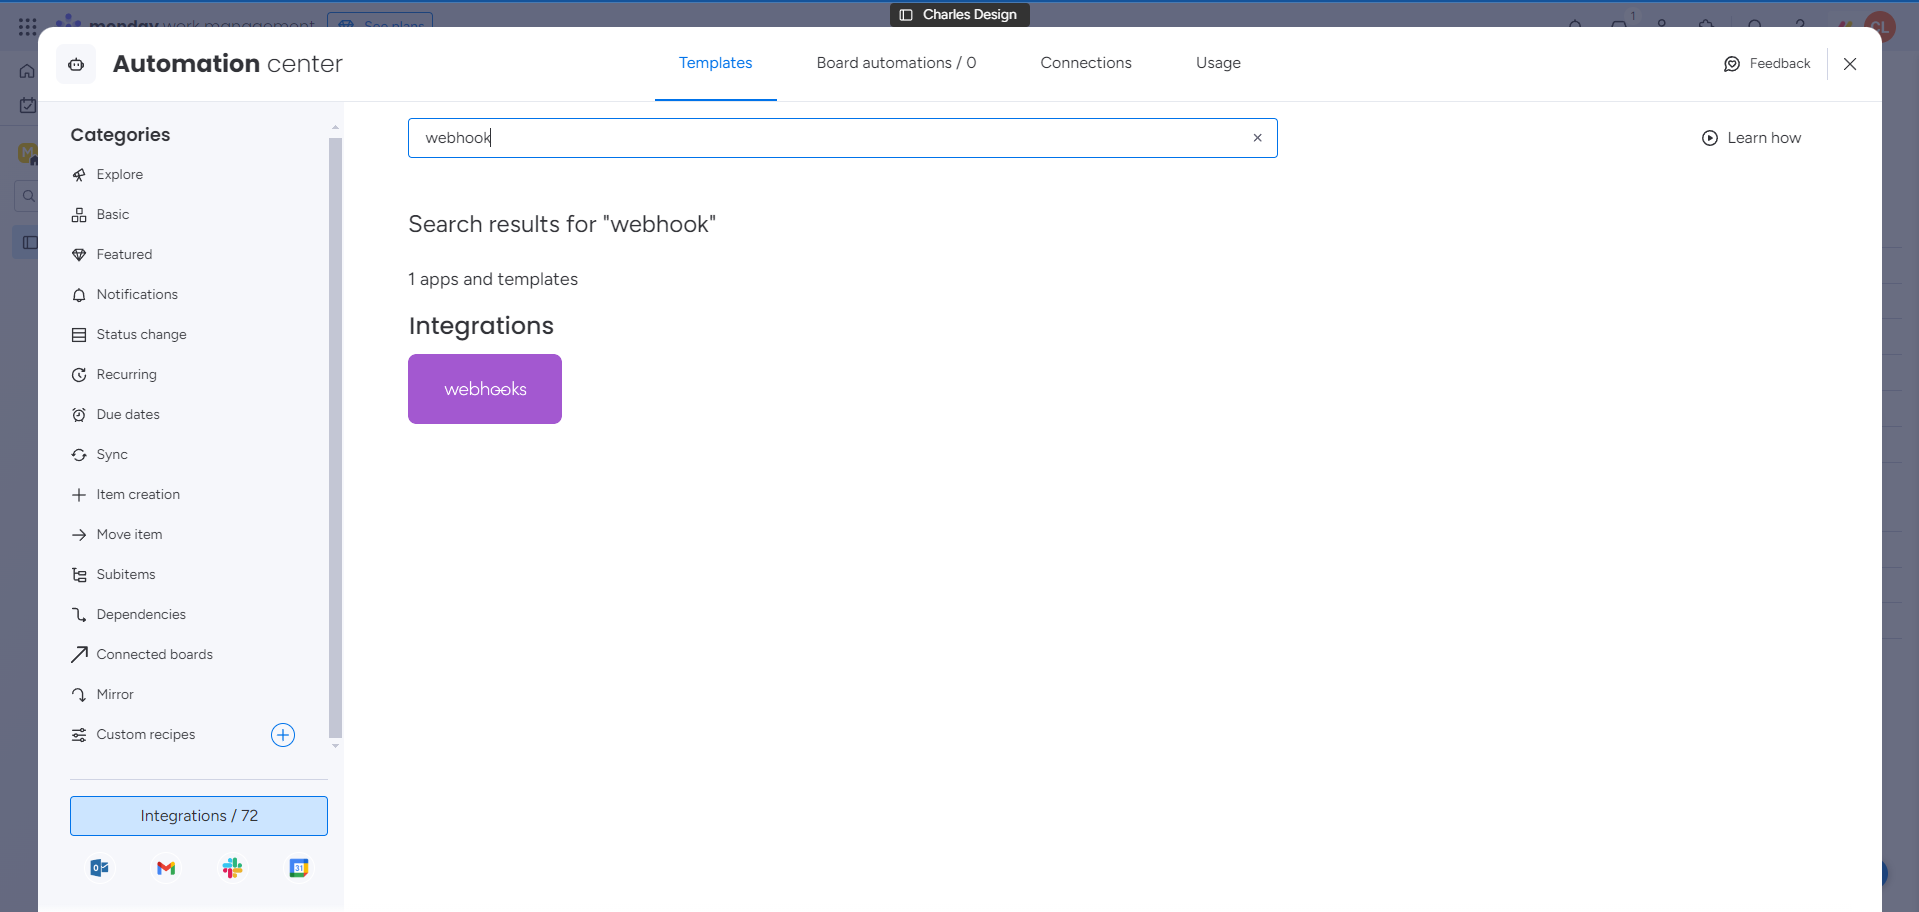Click the Status change list icon

point(79,335)
